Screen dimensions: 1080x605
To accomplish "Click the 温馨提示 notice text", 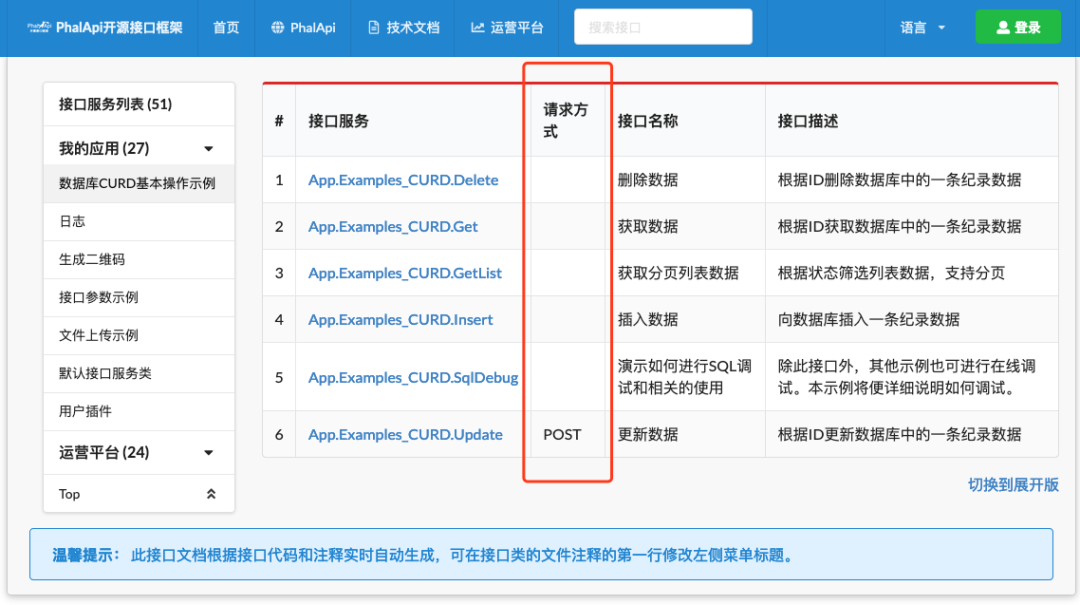I will coord(423,555).
